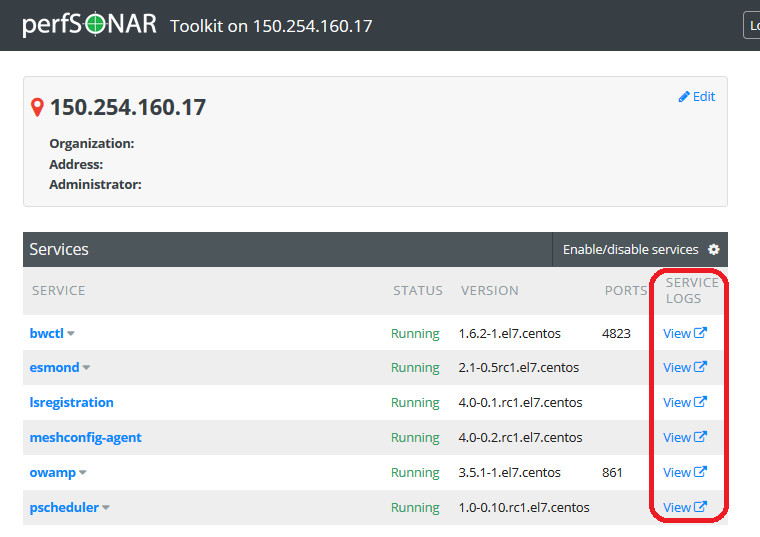View logs for bwctl
760x537 pixels.
click(x=677, y=333)
